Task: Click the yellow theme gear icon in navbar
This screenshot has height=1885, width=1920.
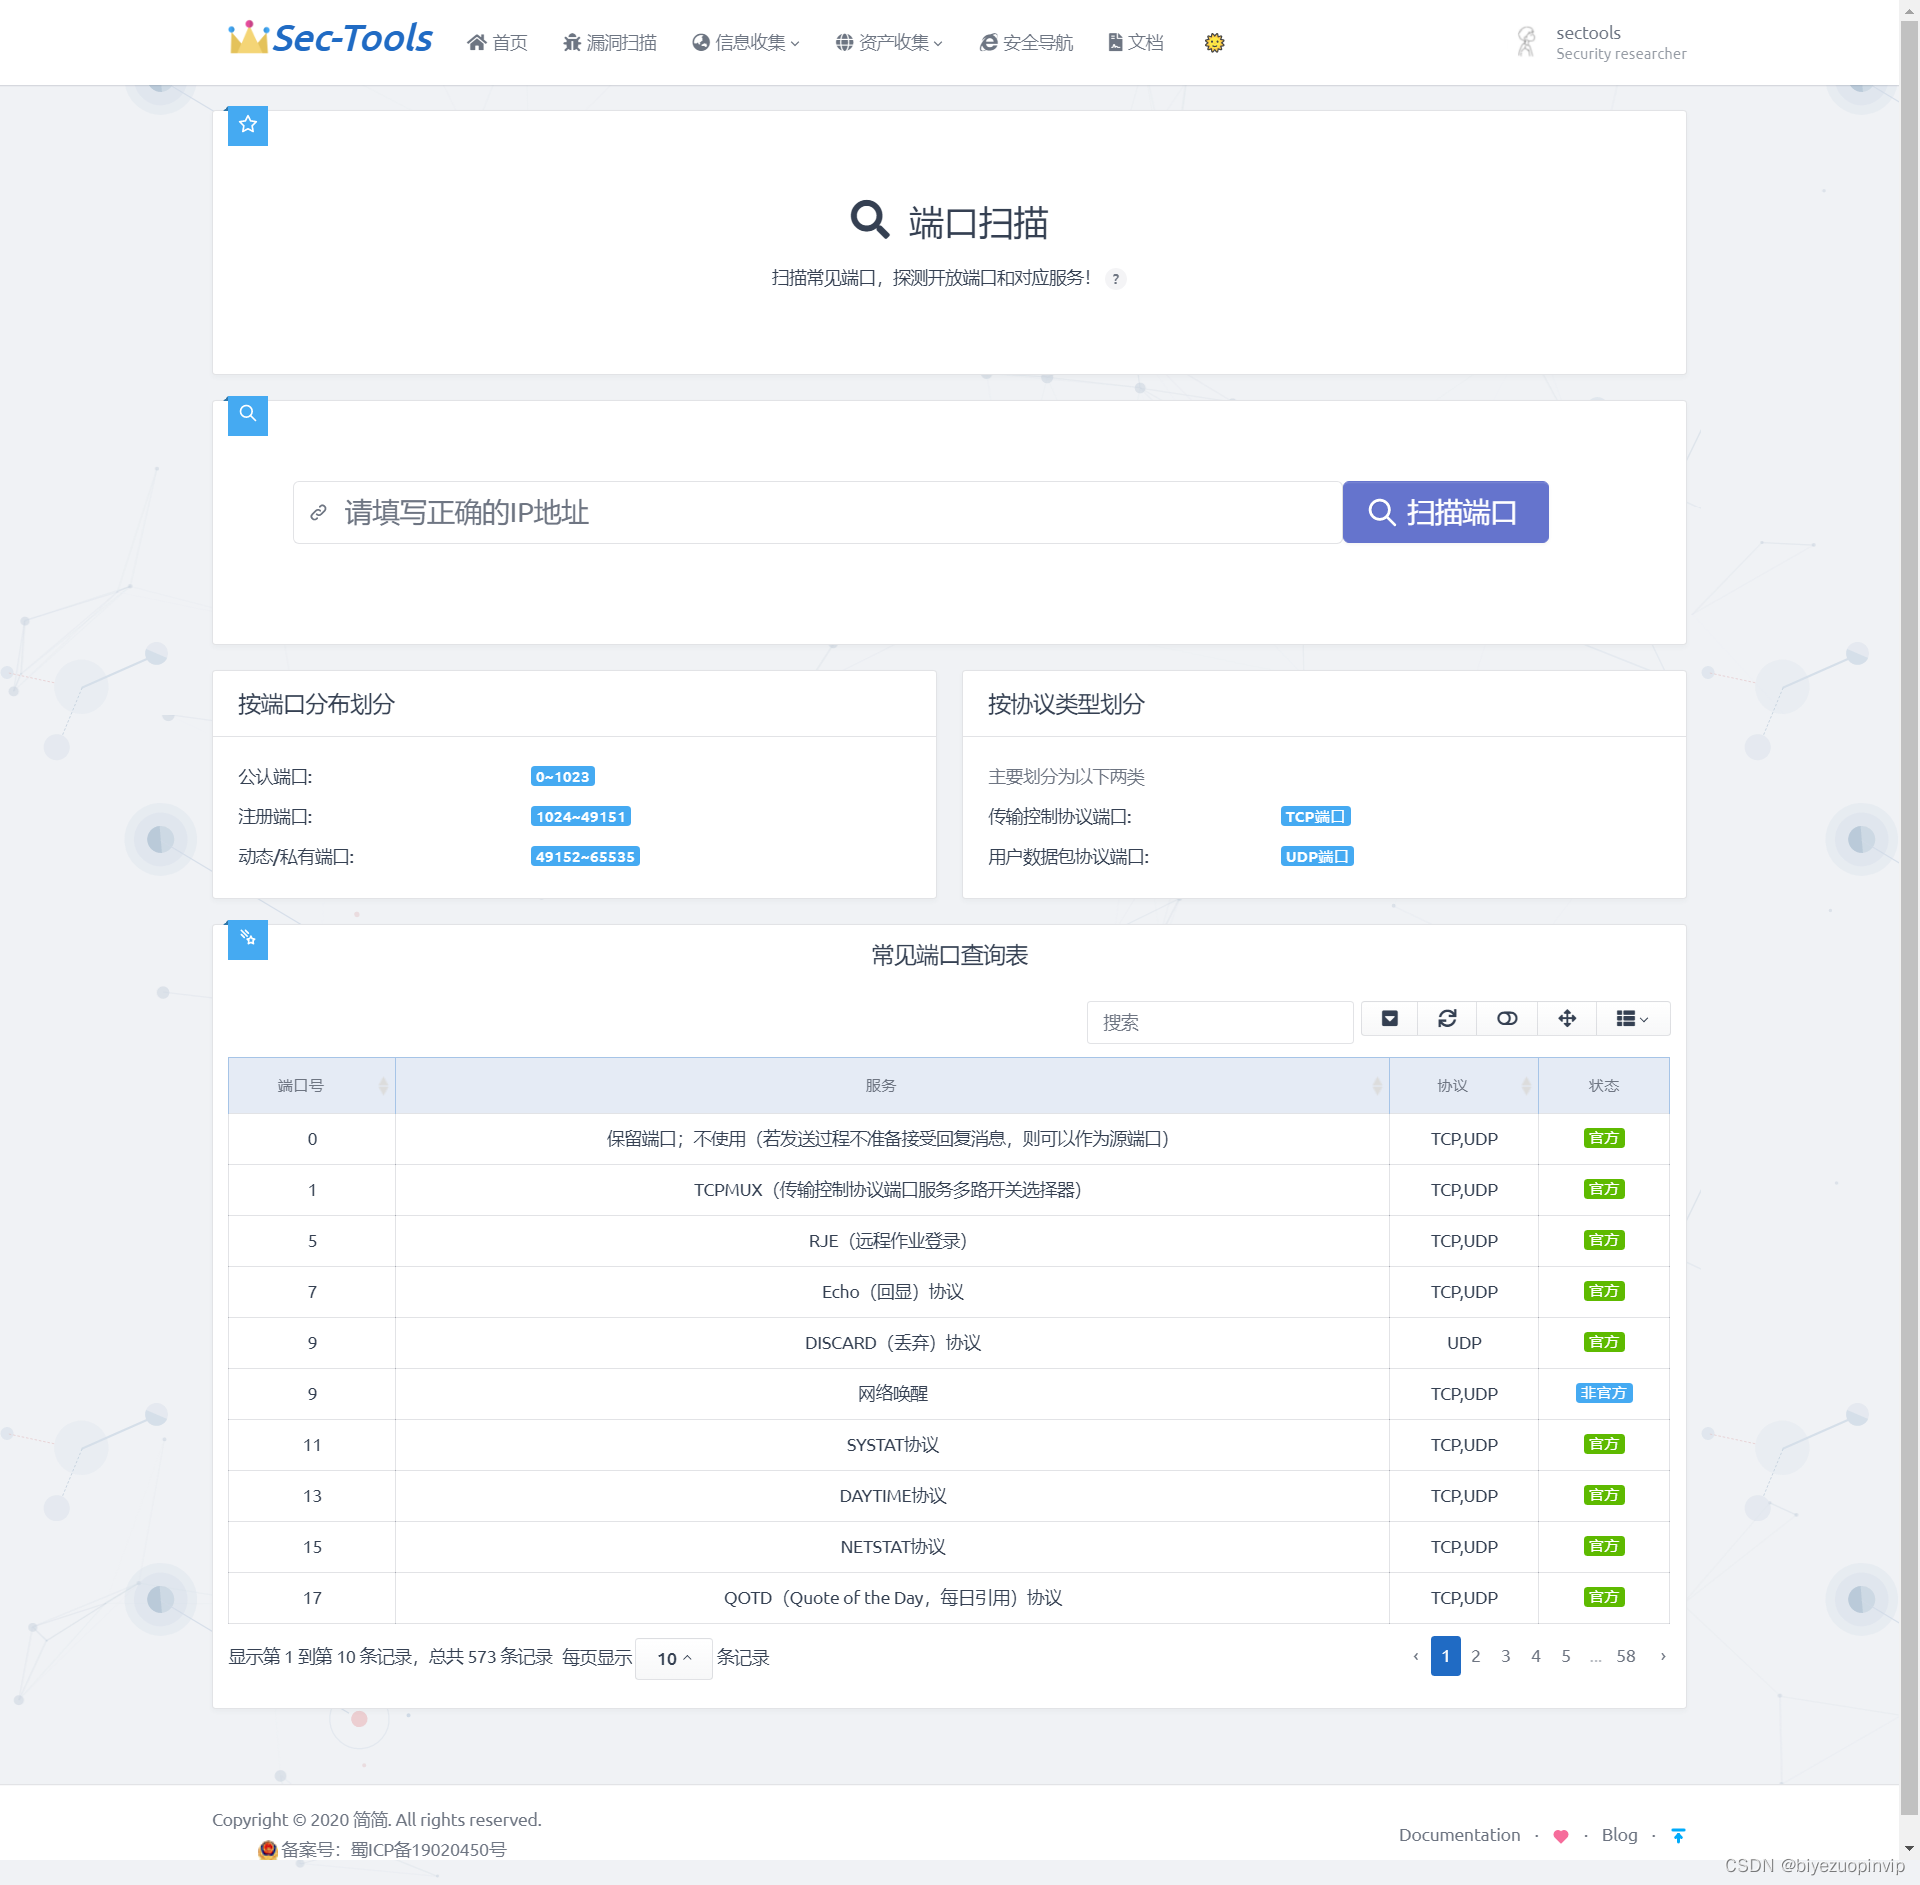Action: (x=1214, y=42)
